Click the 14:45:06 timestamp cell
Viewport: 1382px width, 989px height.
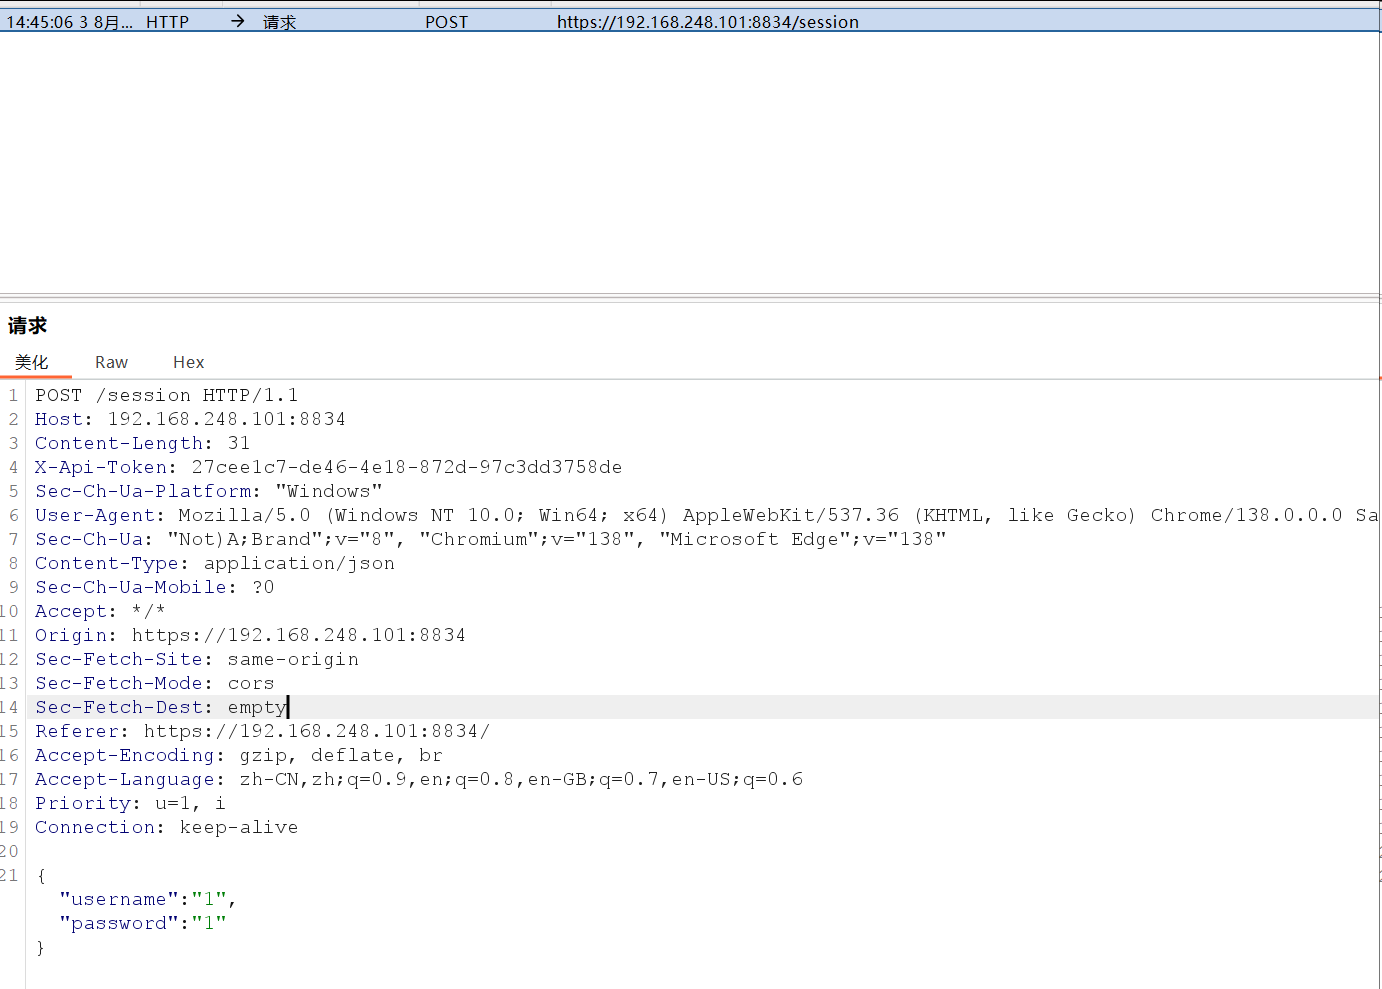tap(69, 22)
